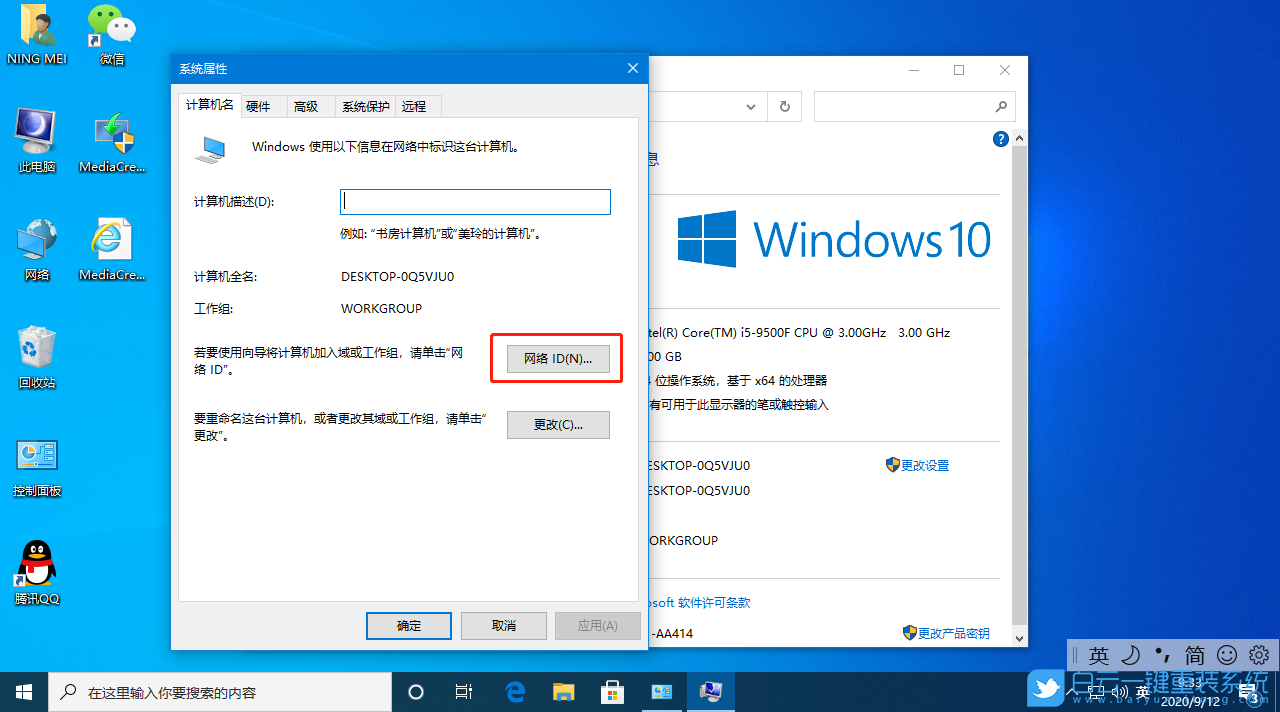Expand hidden tray icons with the chevron

point(1072,691)
